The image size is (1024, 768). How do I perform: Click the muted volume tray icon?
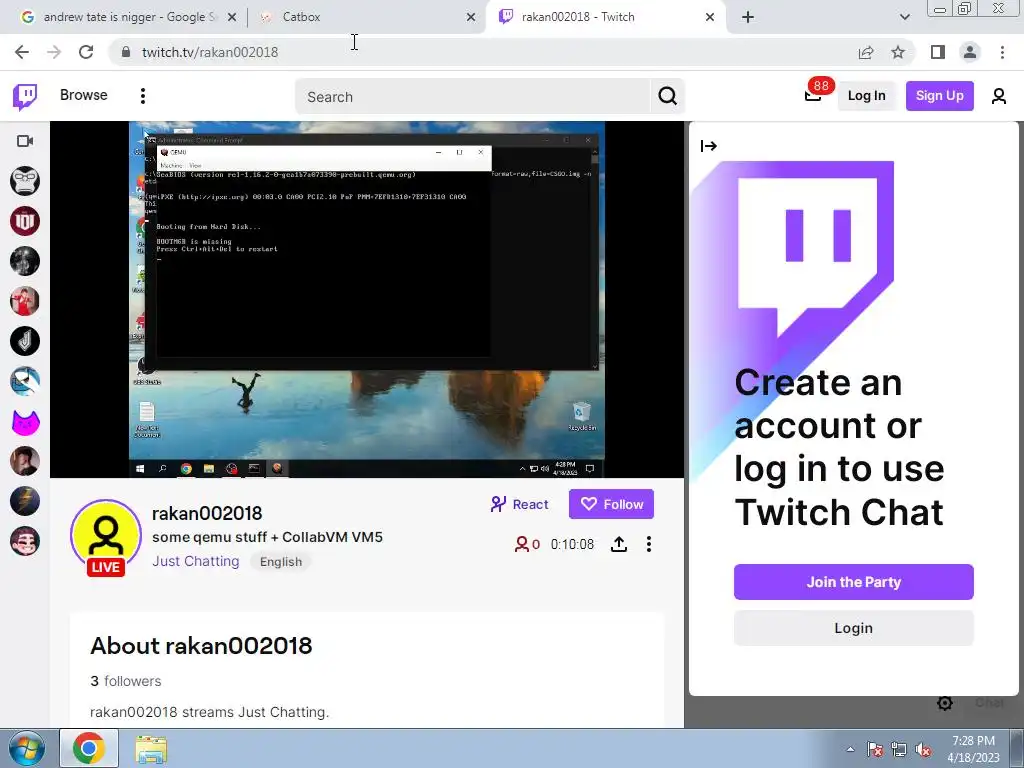coord(923,750)
